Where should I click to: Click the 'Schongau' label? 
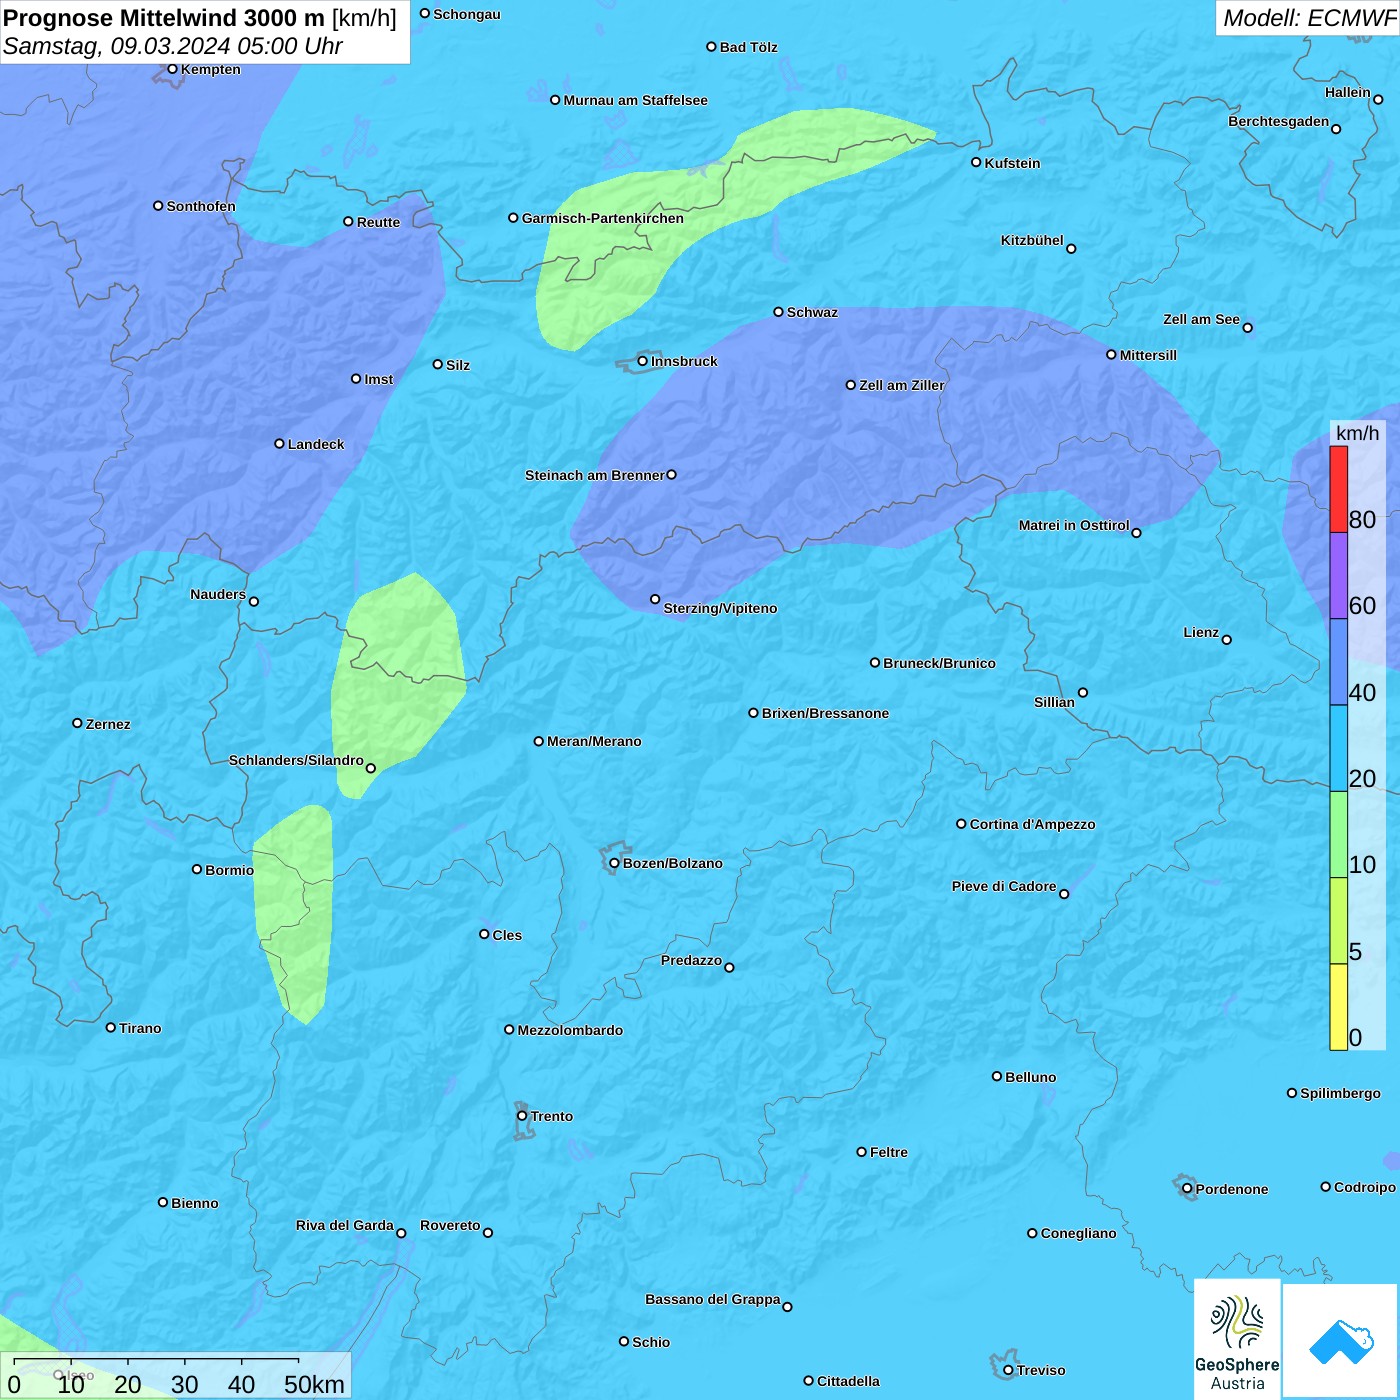(466, 14)
